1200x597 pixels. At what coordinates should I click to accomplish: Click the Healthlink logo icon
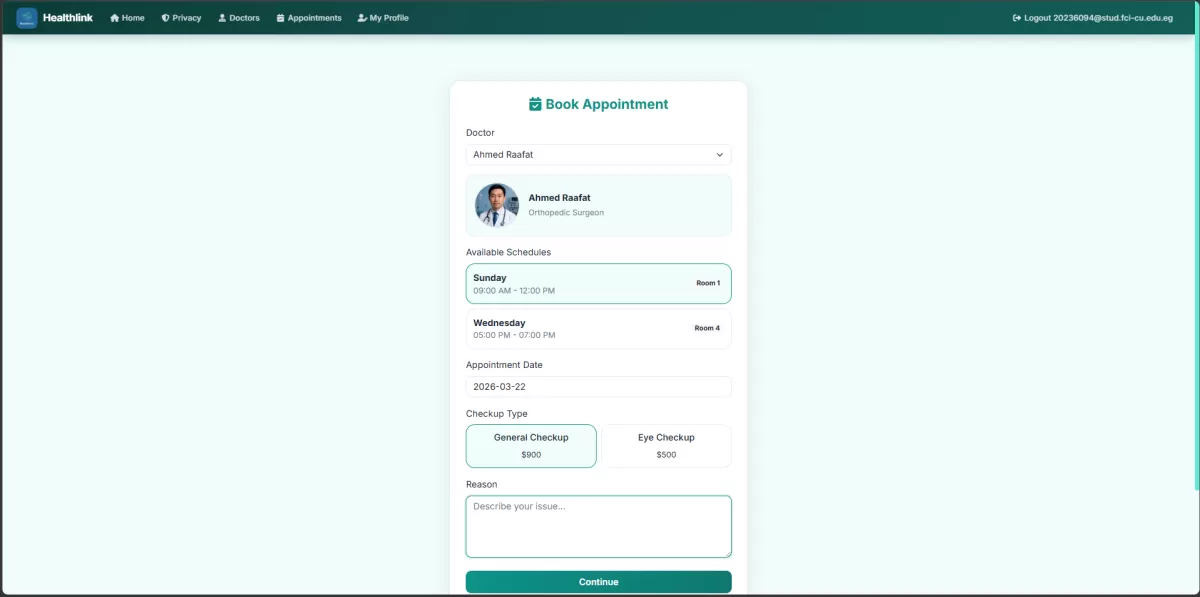pyautogui.click(x=27, y=18)
